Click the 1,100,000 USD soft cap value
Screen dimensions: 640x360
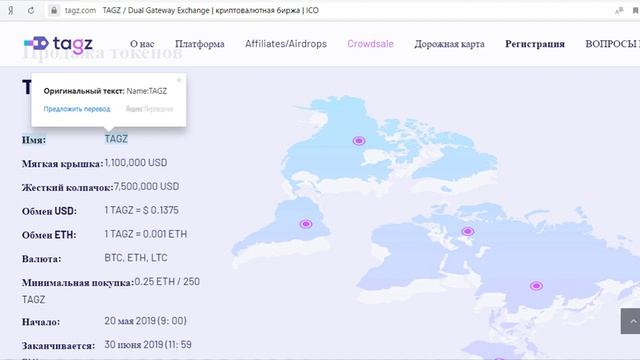[136, 162]
